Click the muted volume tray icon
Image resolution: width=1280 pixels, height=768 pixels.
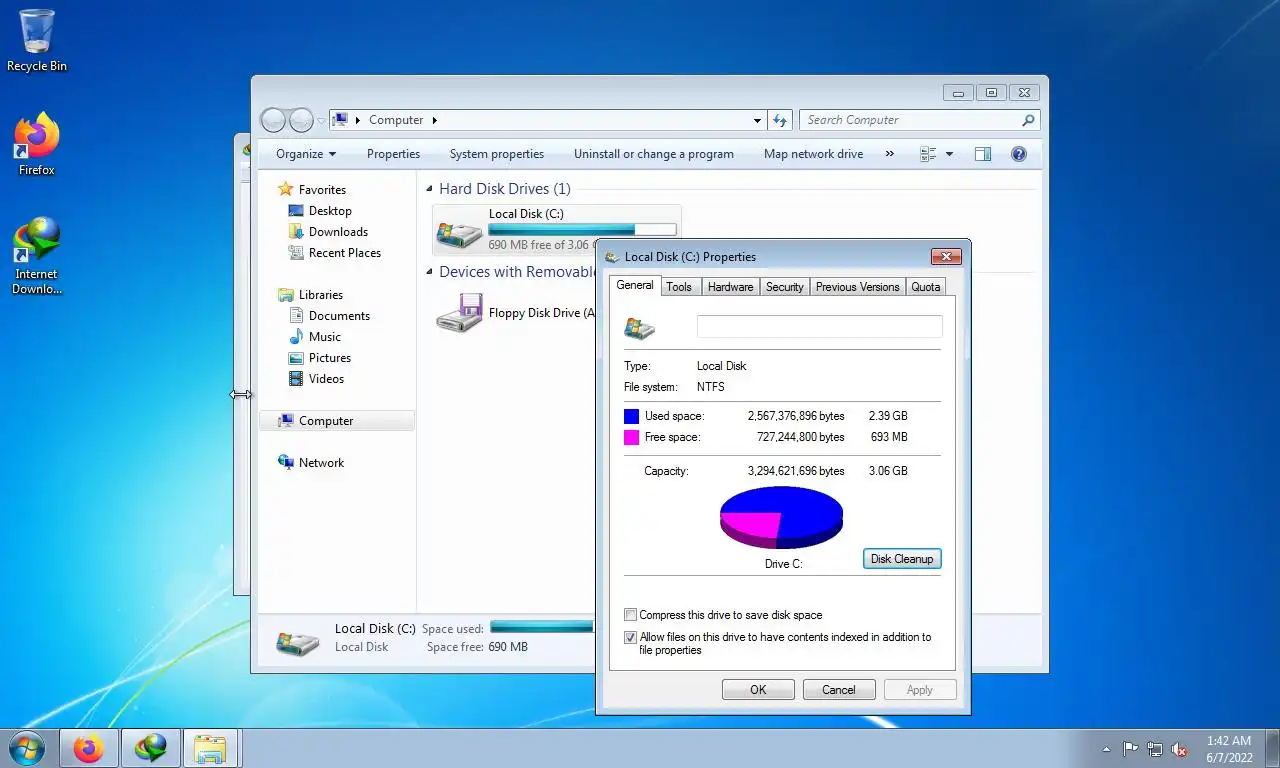(1180, 749)
